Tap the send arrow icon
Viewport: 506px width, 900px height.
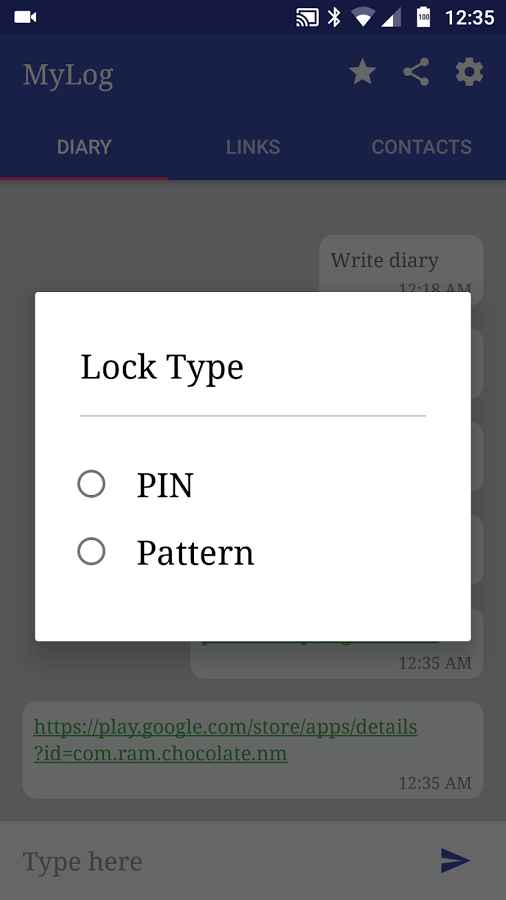pos(456,860)
